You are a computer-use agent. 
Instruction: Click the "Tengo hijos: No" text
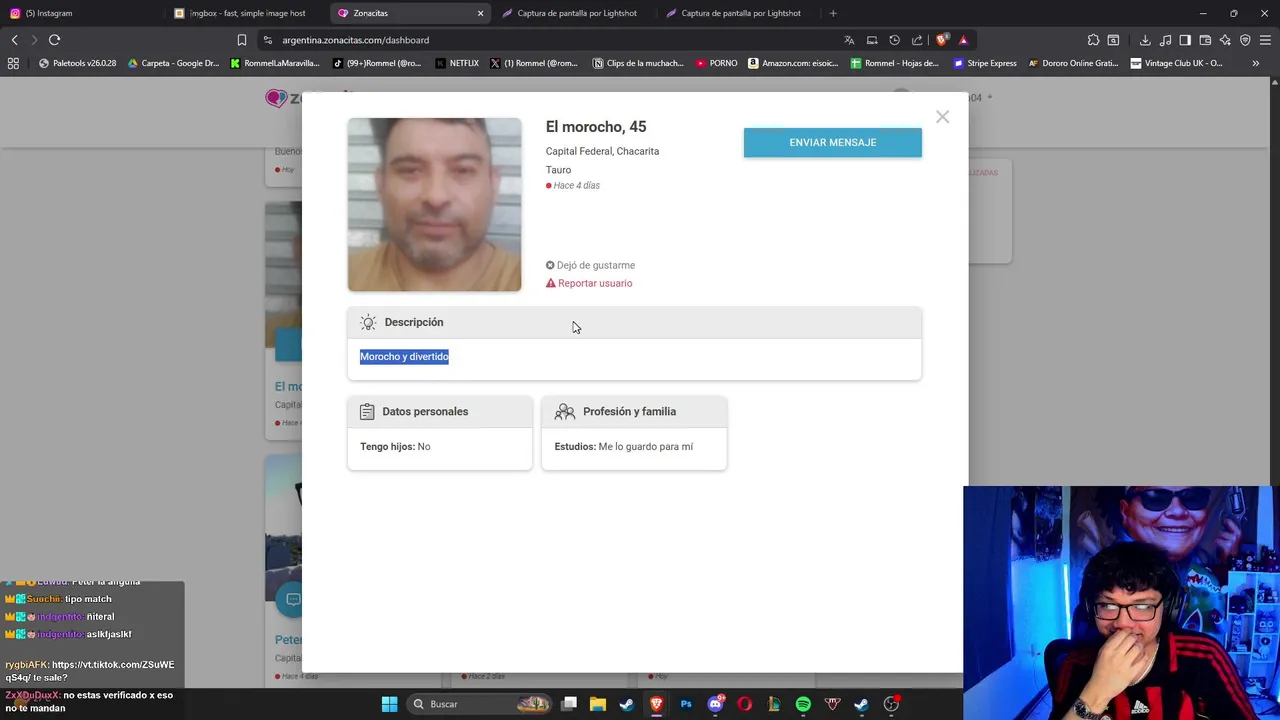[x=395, y=446]
